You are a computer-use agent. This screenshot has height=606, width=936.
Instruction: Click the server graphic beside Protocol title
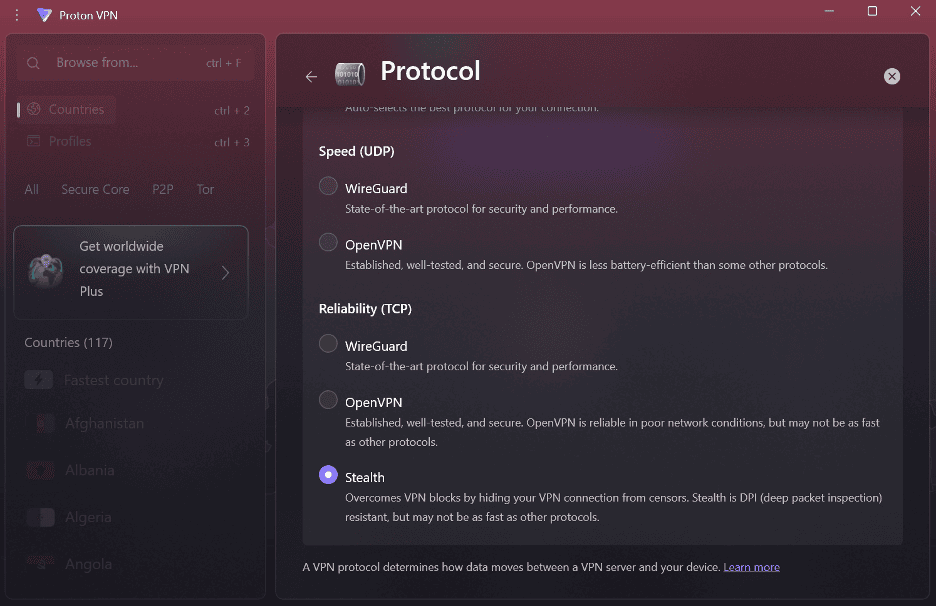coord(349,74)
